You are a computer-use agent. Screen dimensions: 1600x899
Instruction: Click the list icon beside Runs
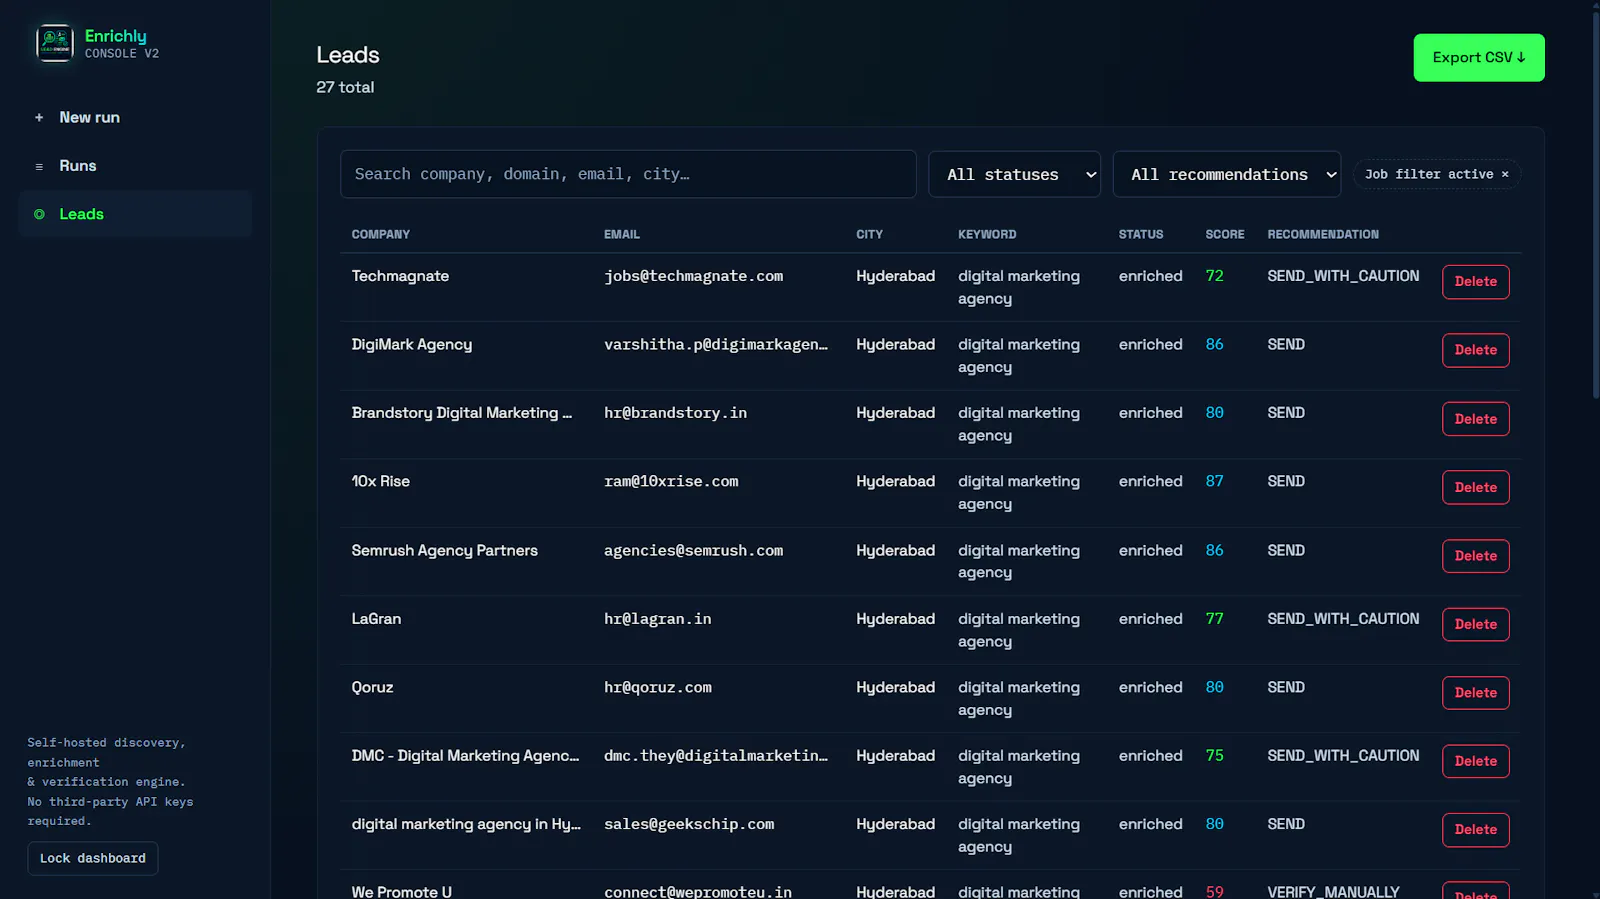[x=39, y=167]
